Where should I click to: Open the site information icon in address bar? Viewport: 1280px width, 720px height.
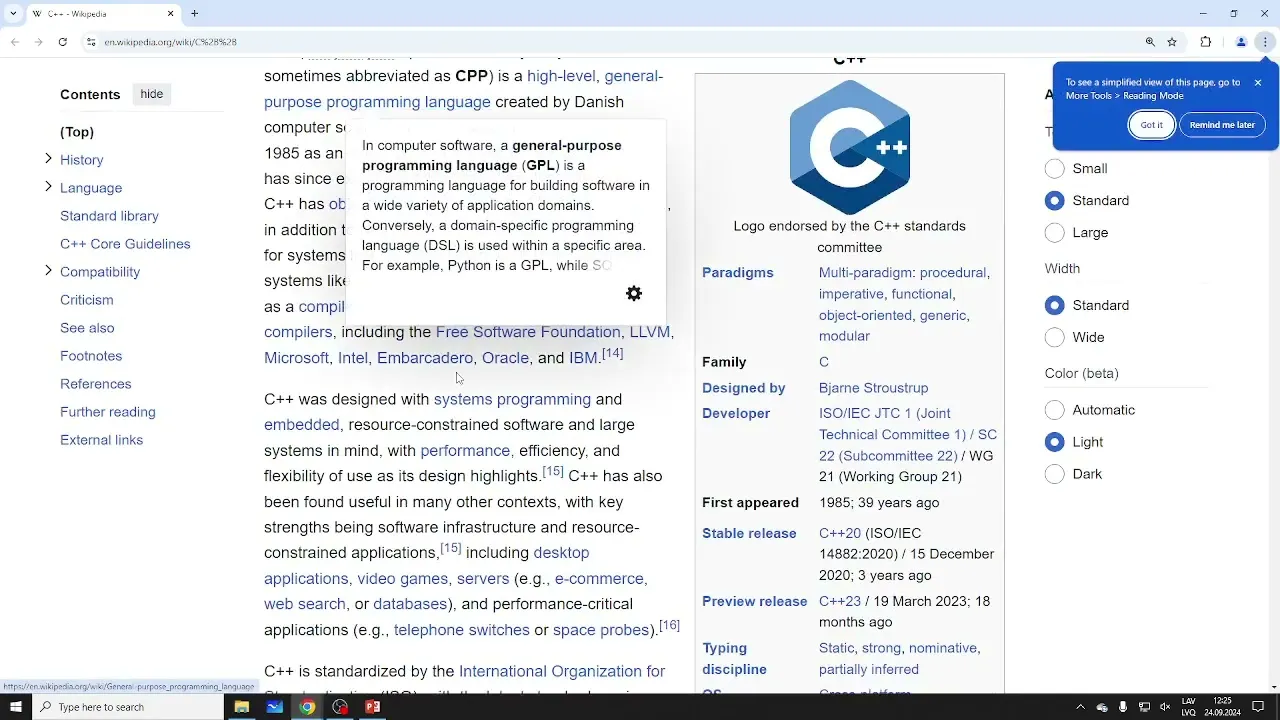point(91,42)
